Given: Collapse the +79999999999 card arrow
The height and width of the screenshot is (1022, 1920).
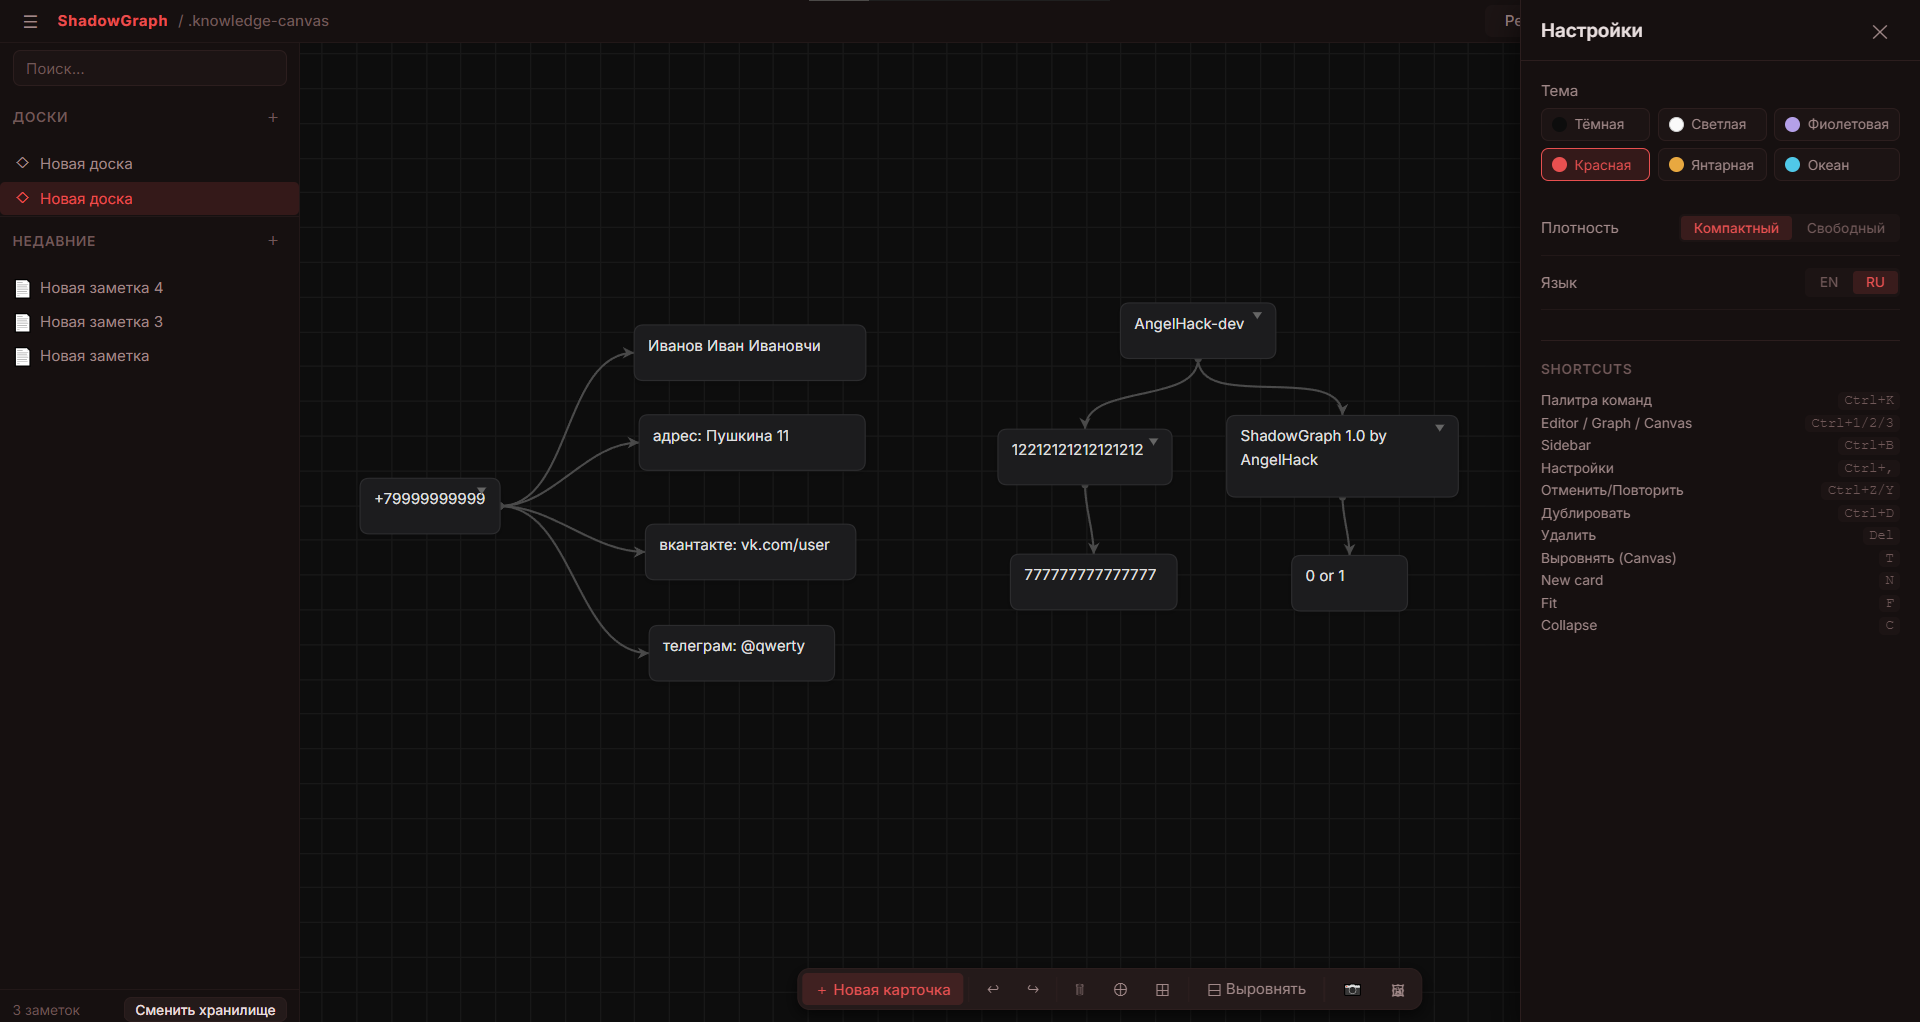Looking at the screenshot, I should pos(481,490).
